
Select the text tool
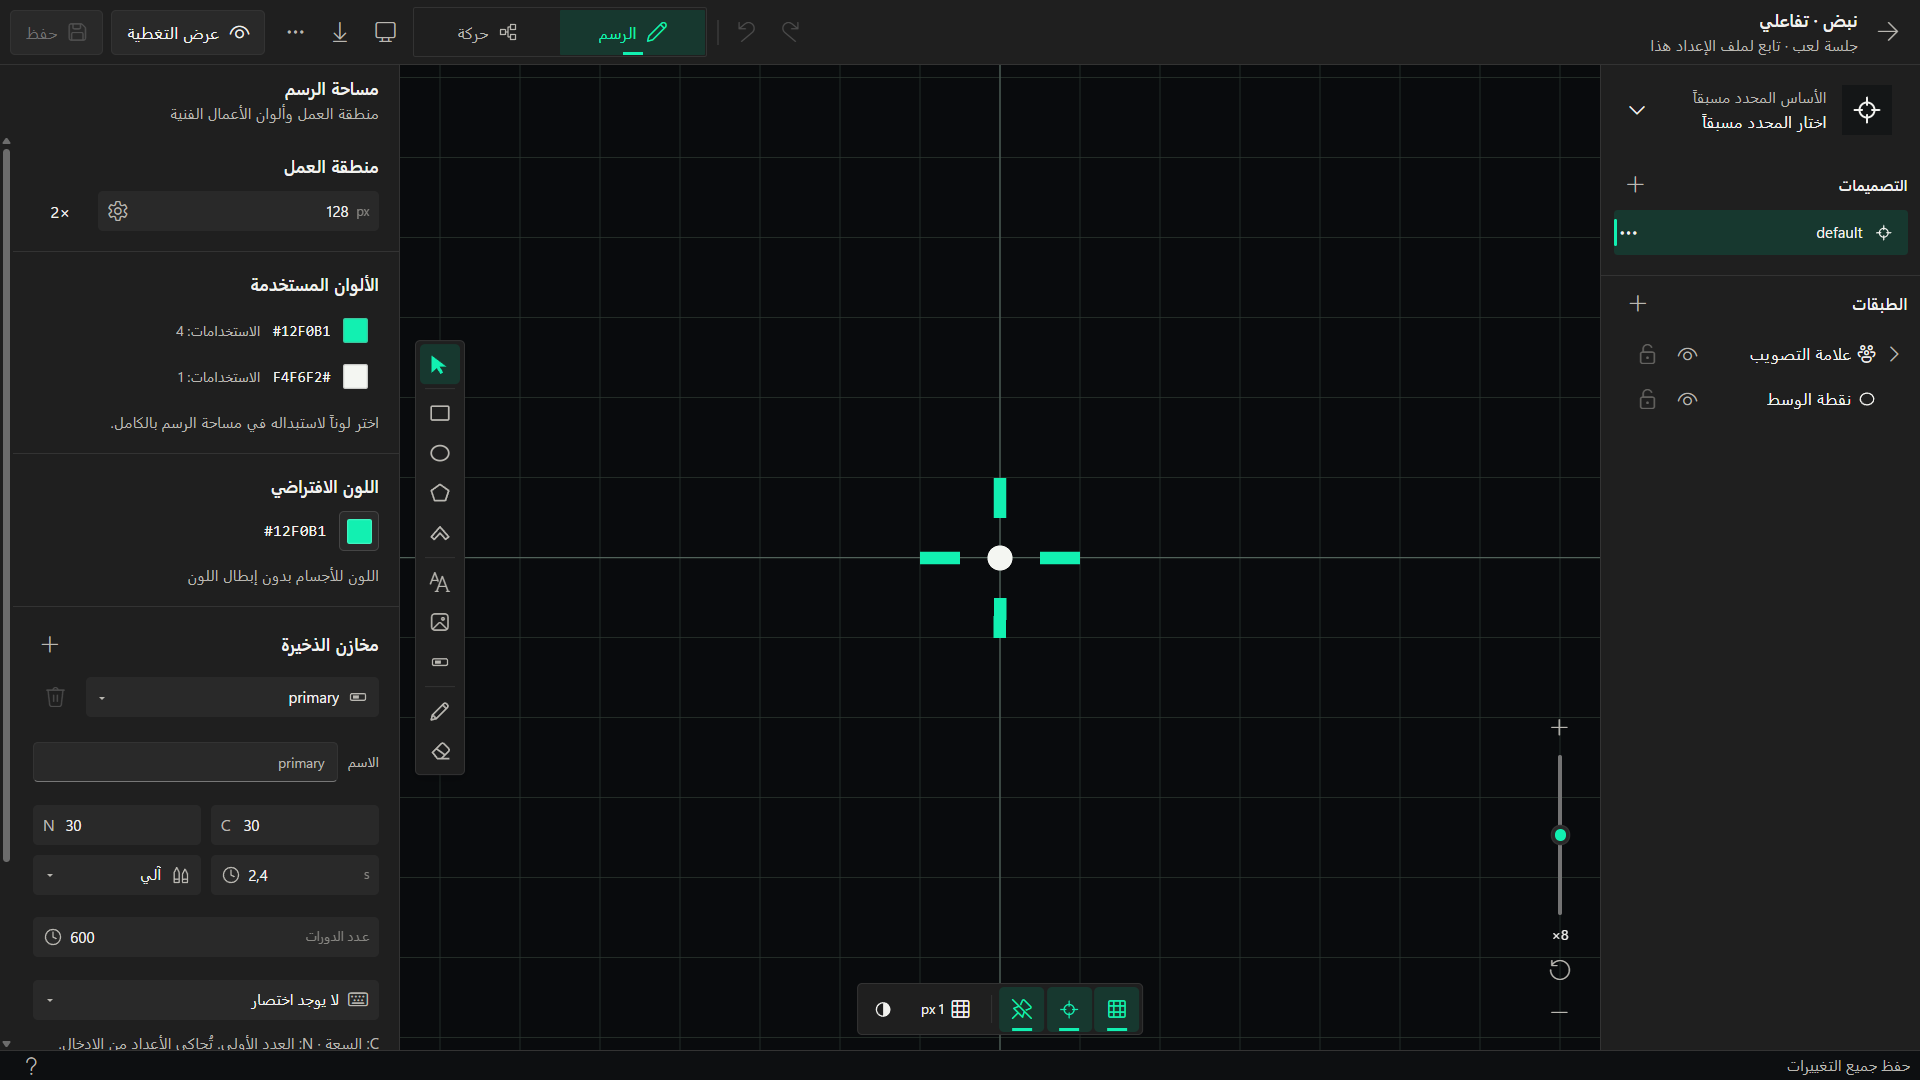click(439, 582)
